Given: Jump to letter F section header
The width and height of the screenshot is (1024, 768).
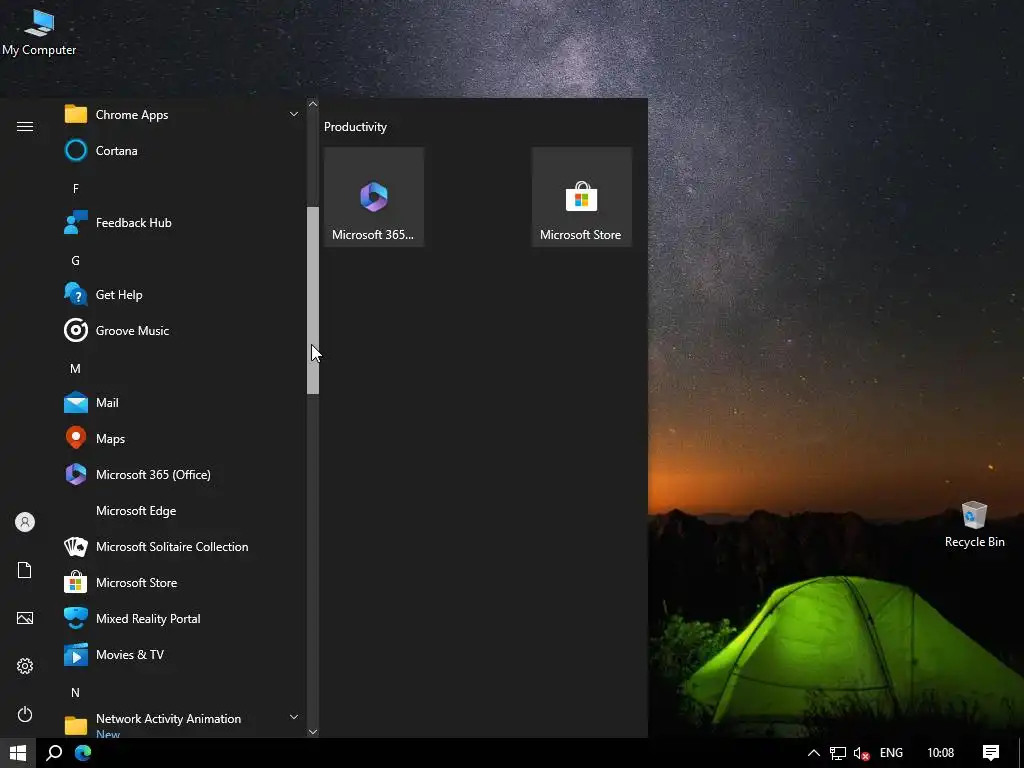Looking at the screenshot, I should [x=76, y=189].
